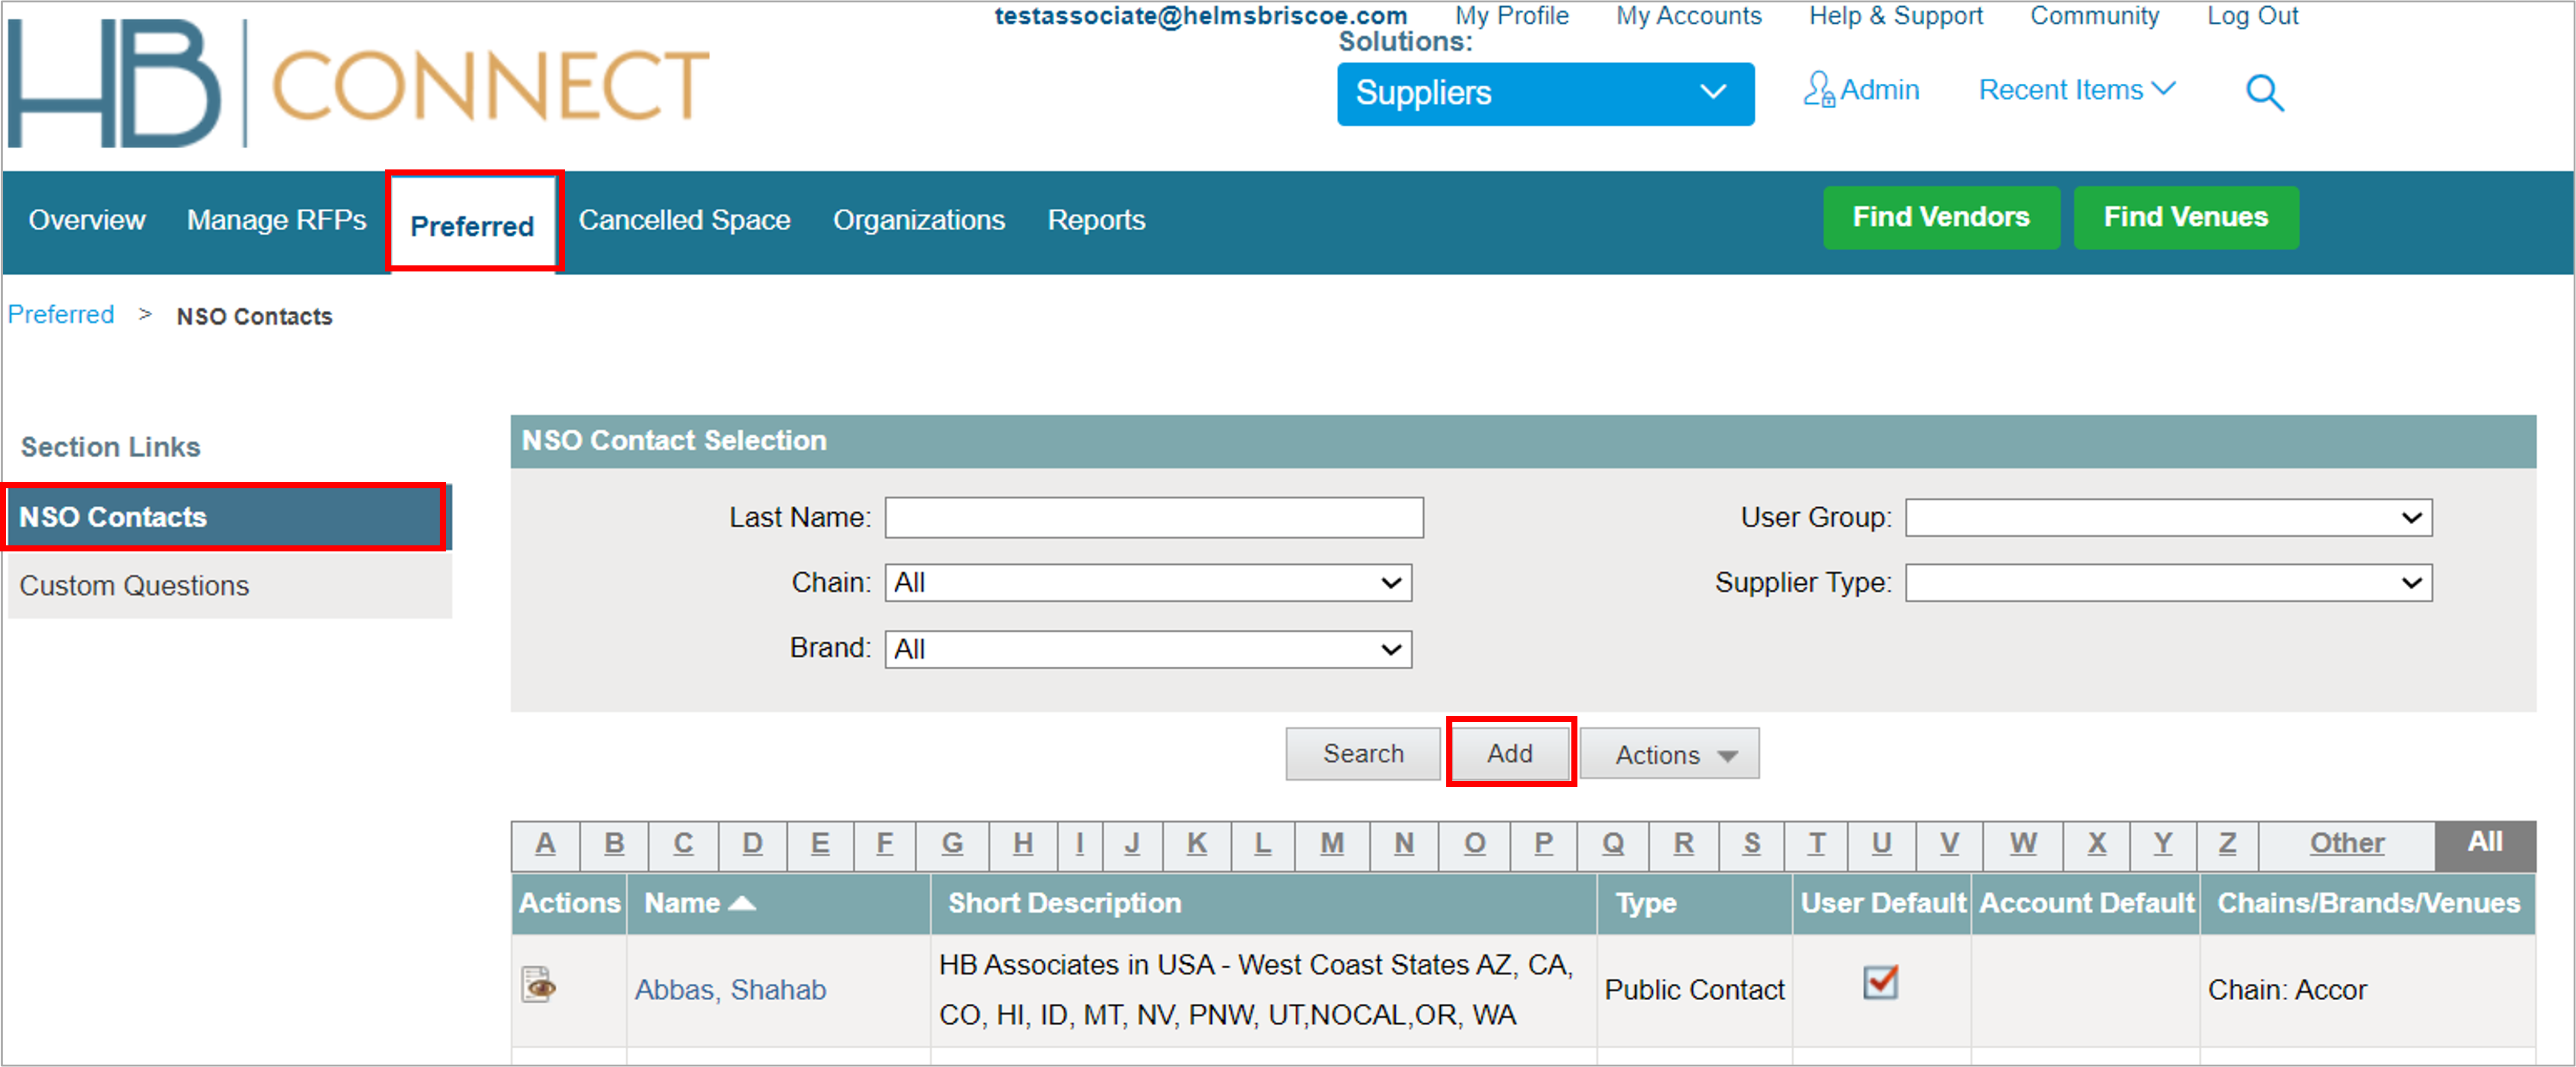This screenshot has width=2576, height=1067.
Task: Open the Brand dropdown
Action: point(1147,649)
